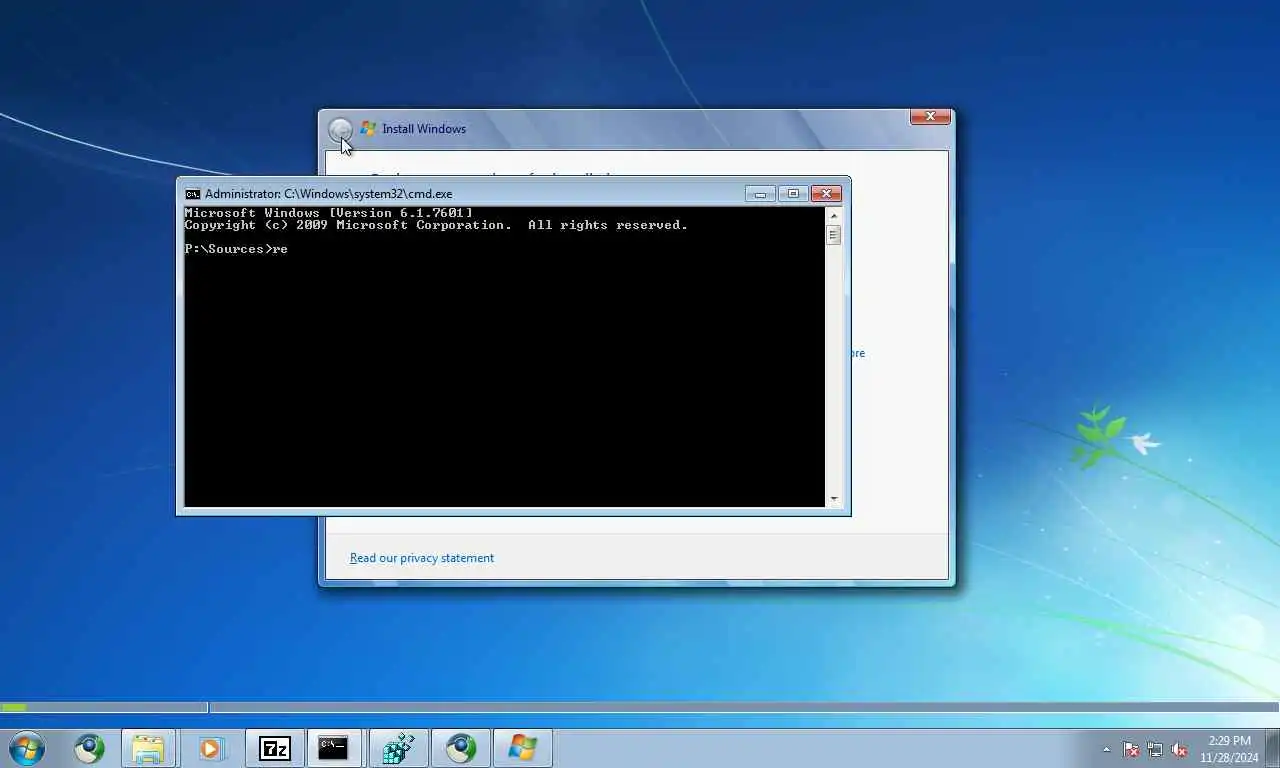Close the cmd.exe window
This screenshot has width=1280, height=768.
point(826,194)
